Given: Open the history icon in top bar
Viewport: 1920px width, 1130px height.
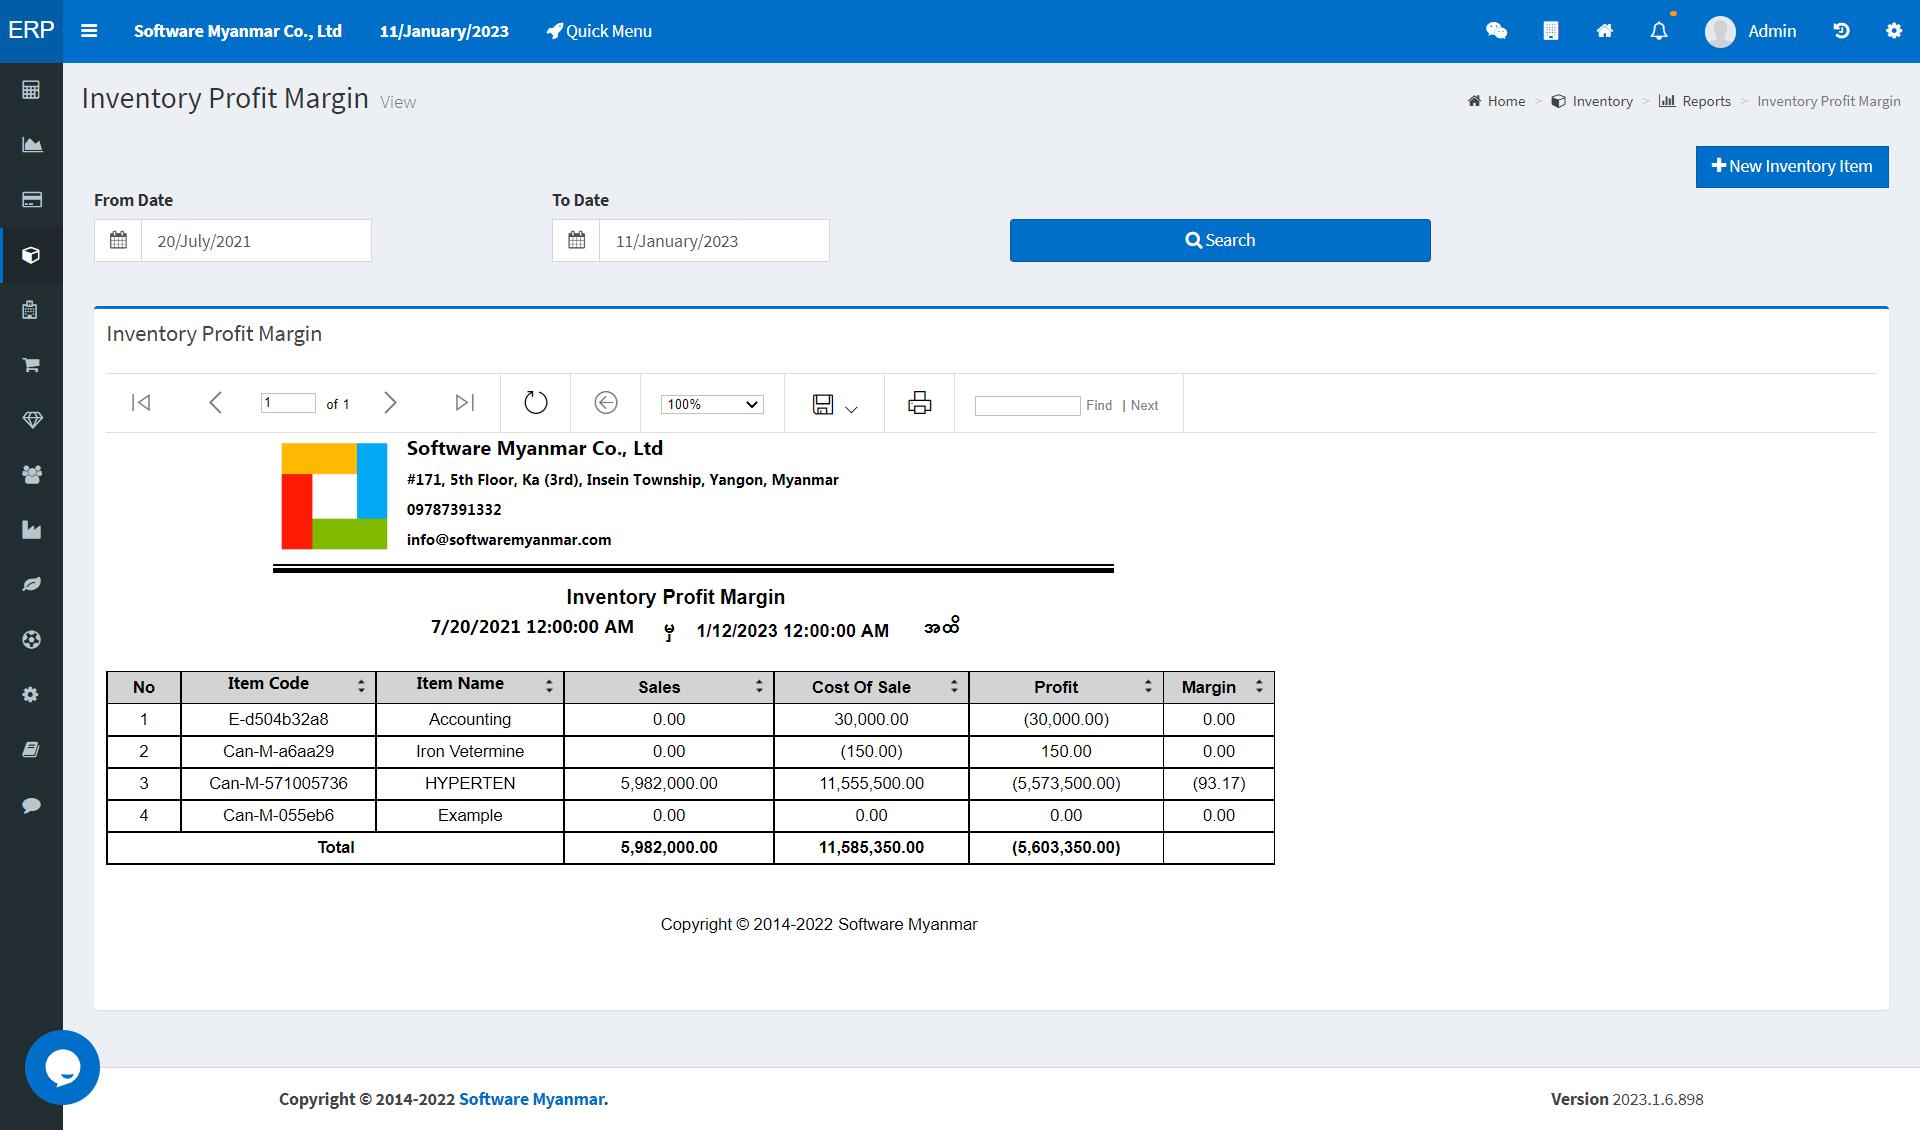Looking at the screenshot, I should 1841,31.
